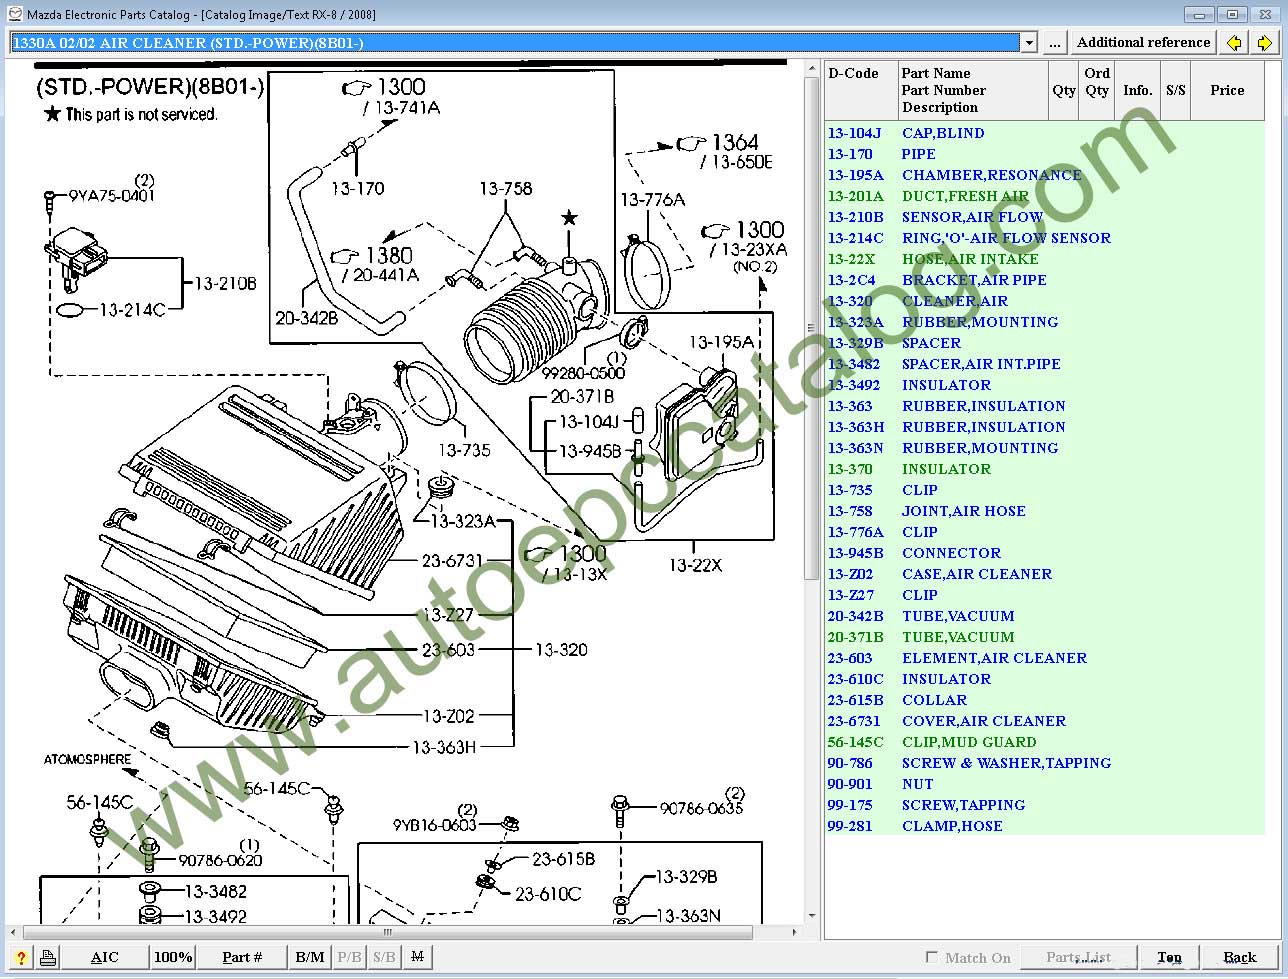Go to the next catalog page (right yellow arrow)

1264,43
